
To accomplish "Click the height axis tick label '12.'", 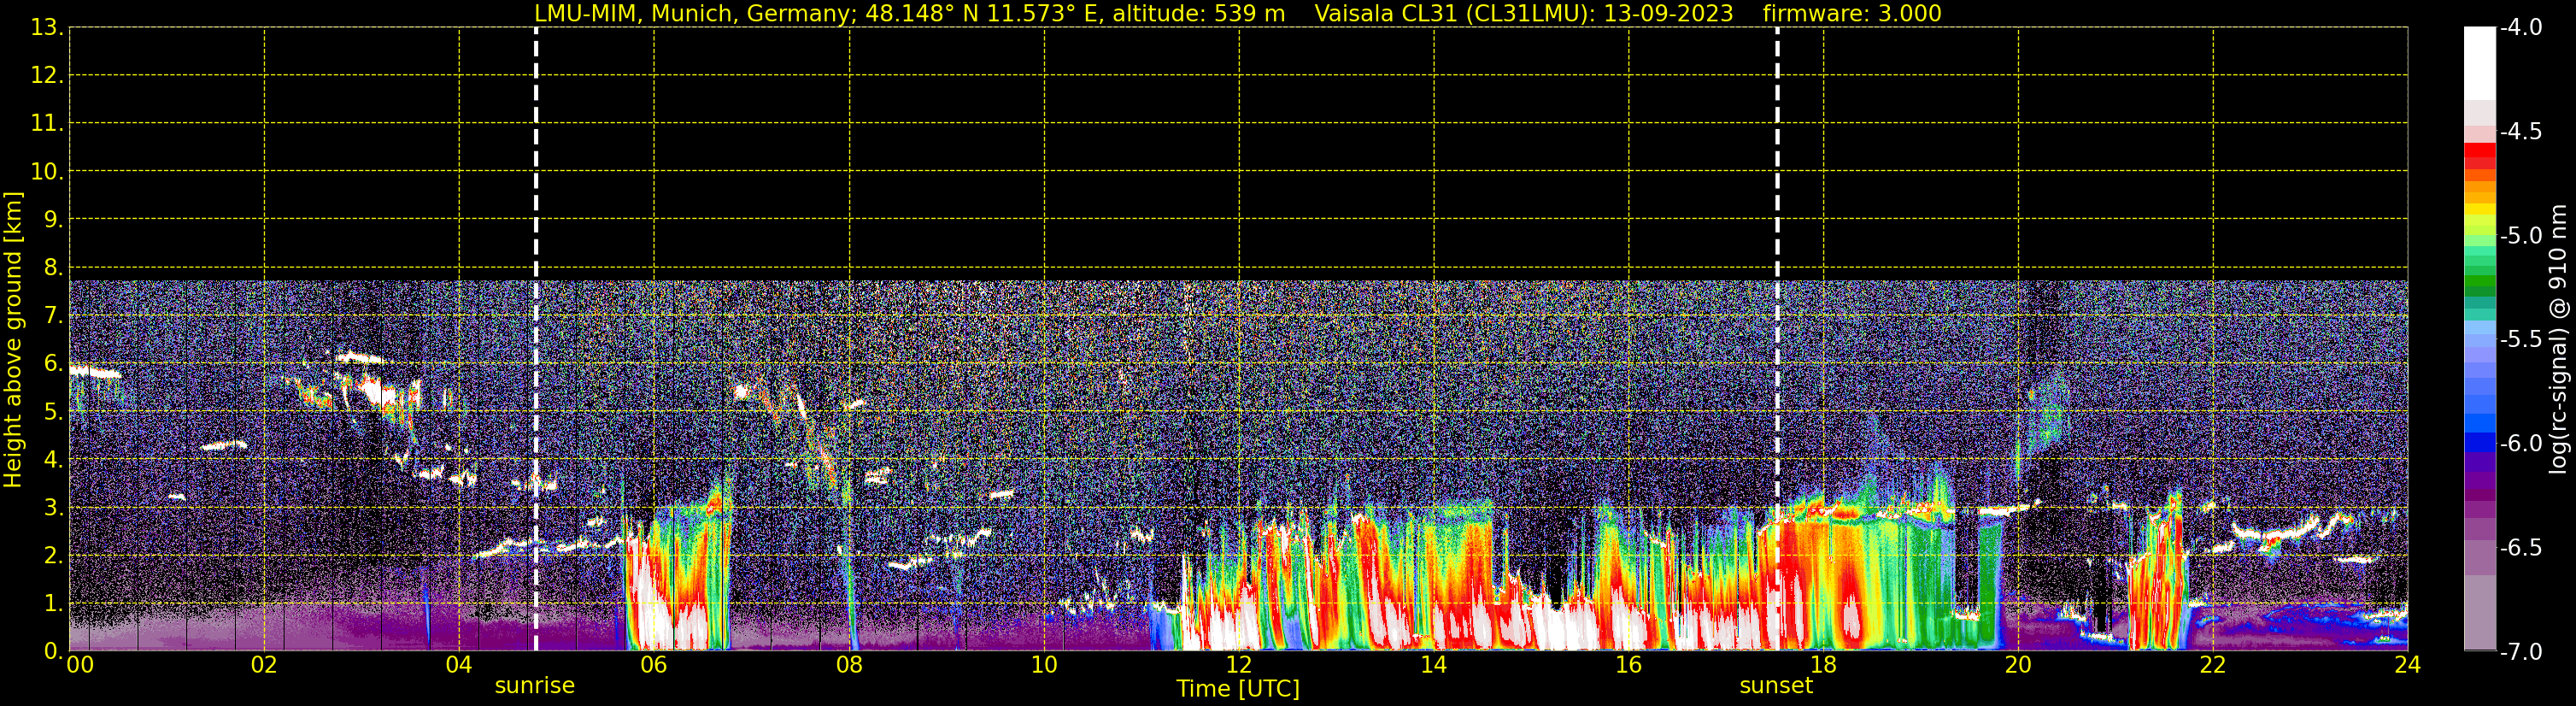I will 46,76.
